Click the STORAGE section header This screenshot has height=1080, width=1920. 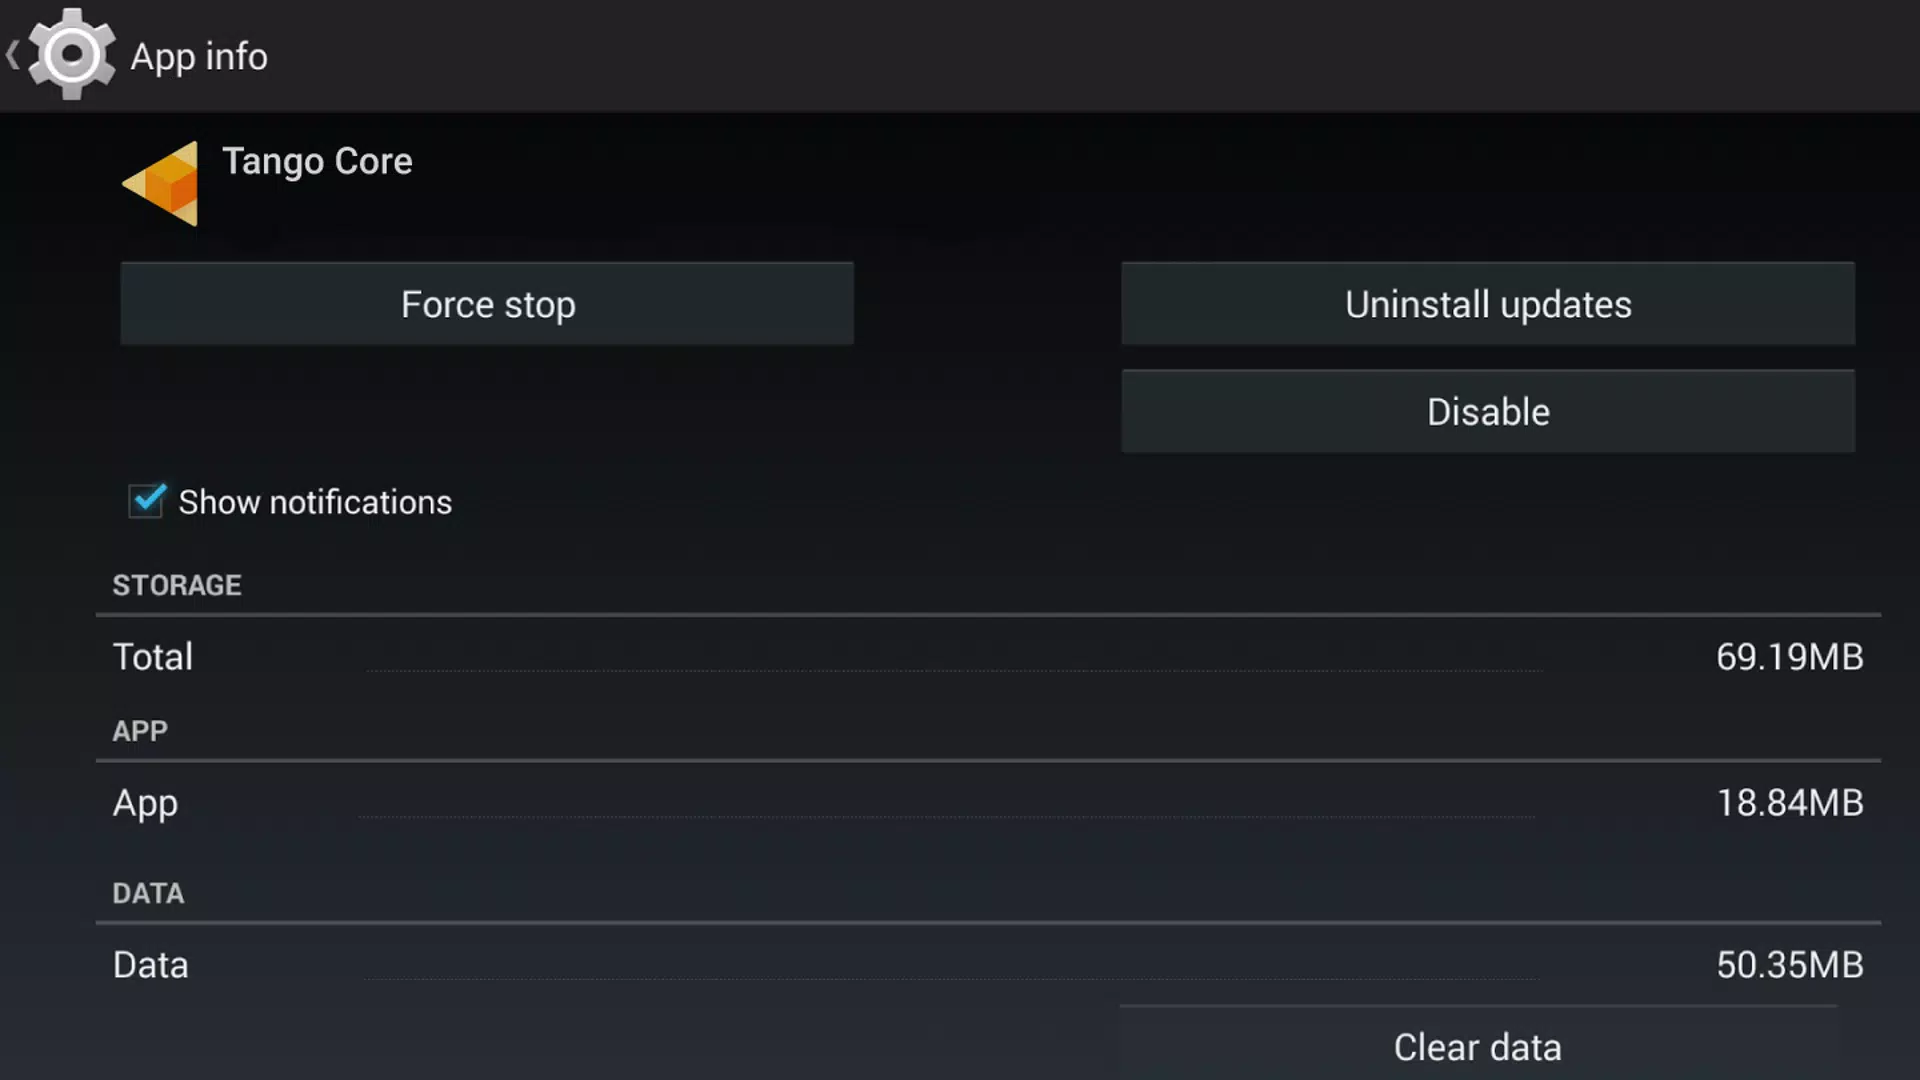coord(177,585)
